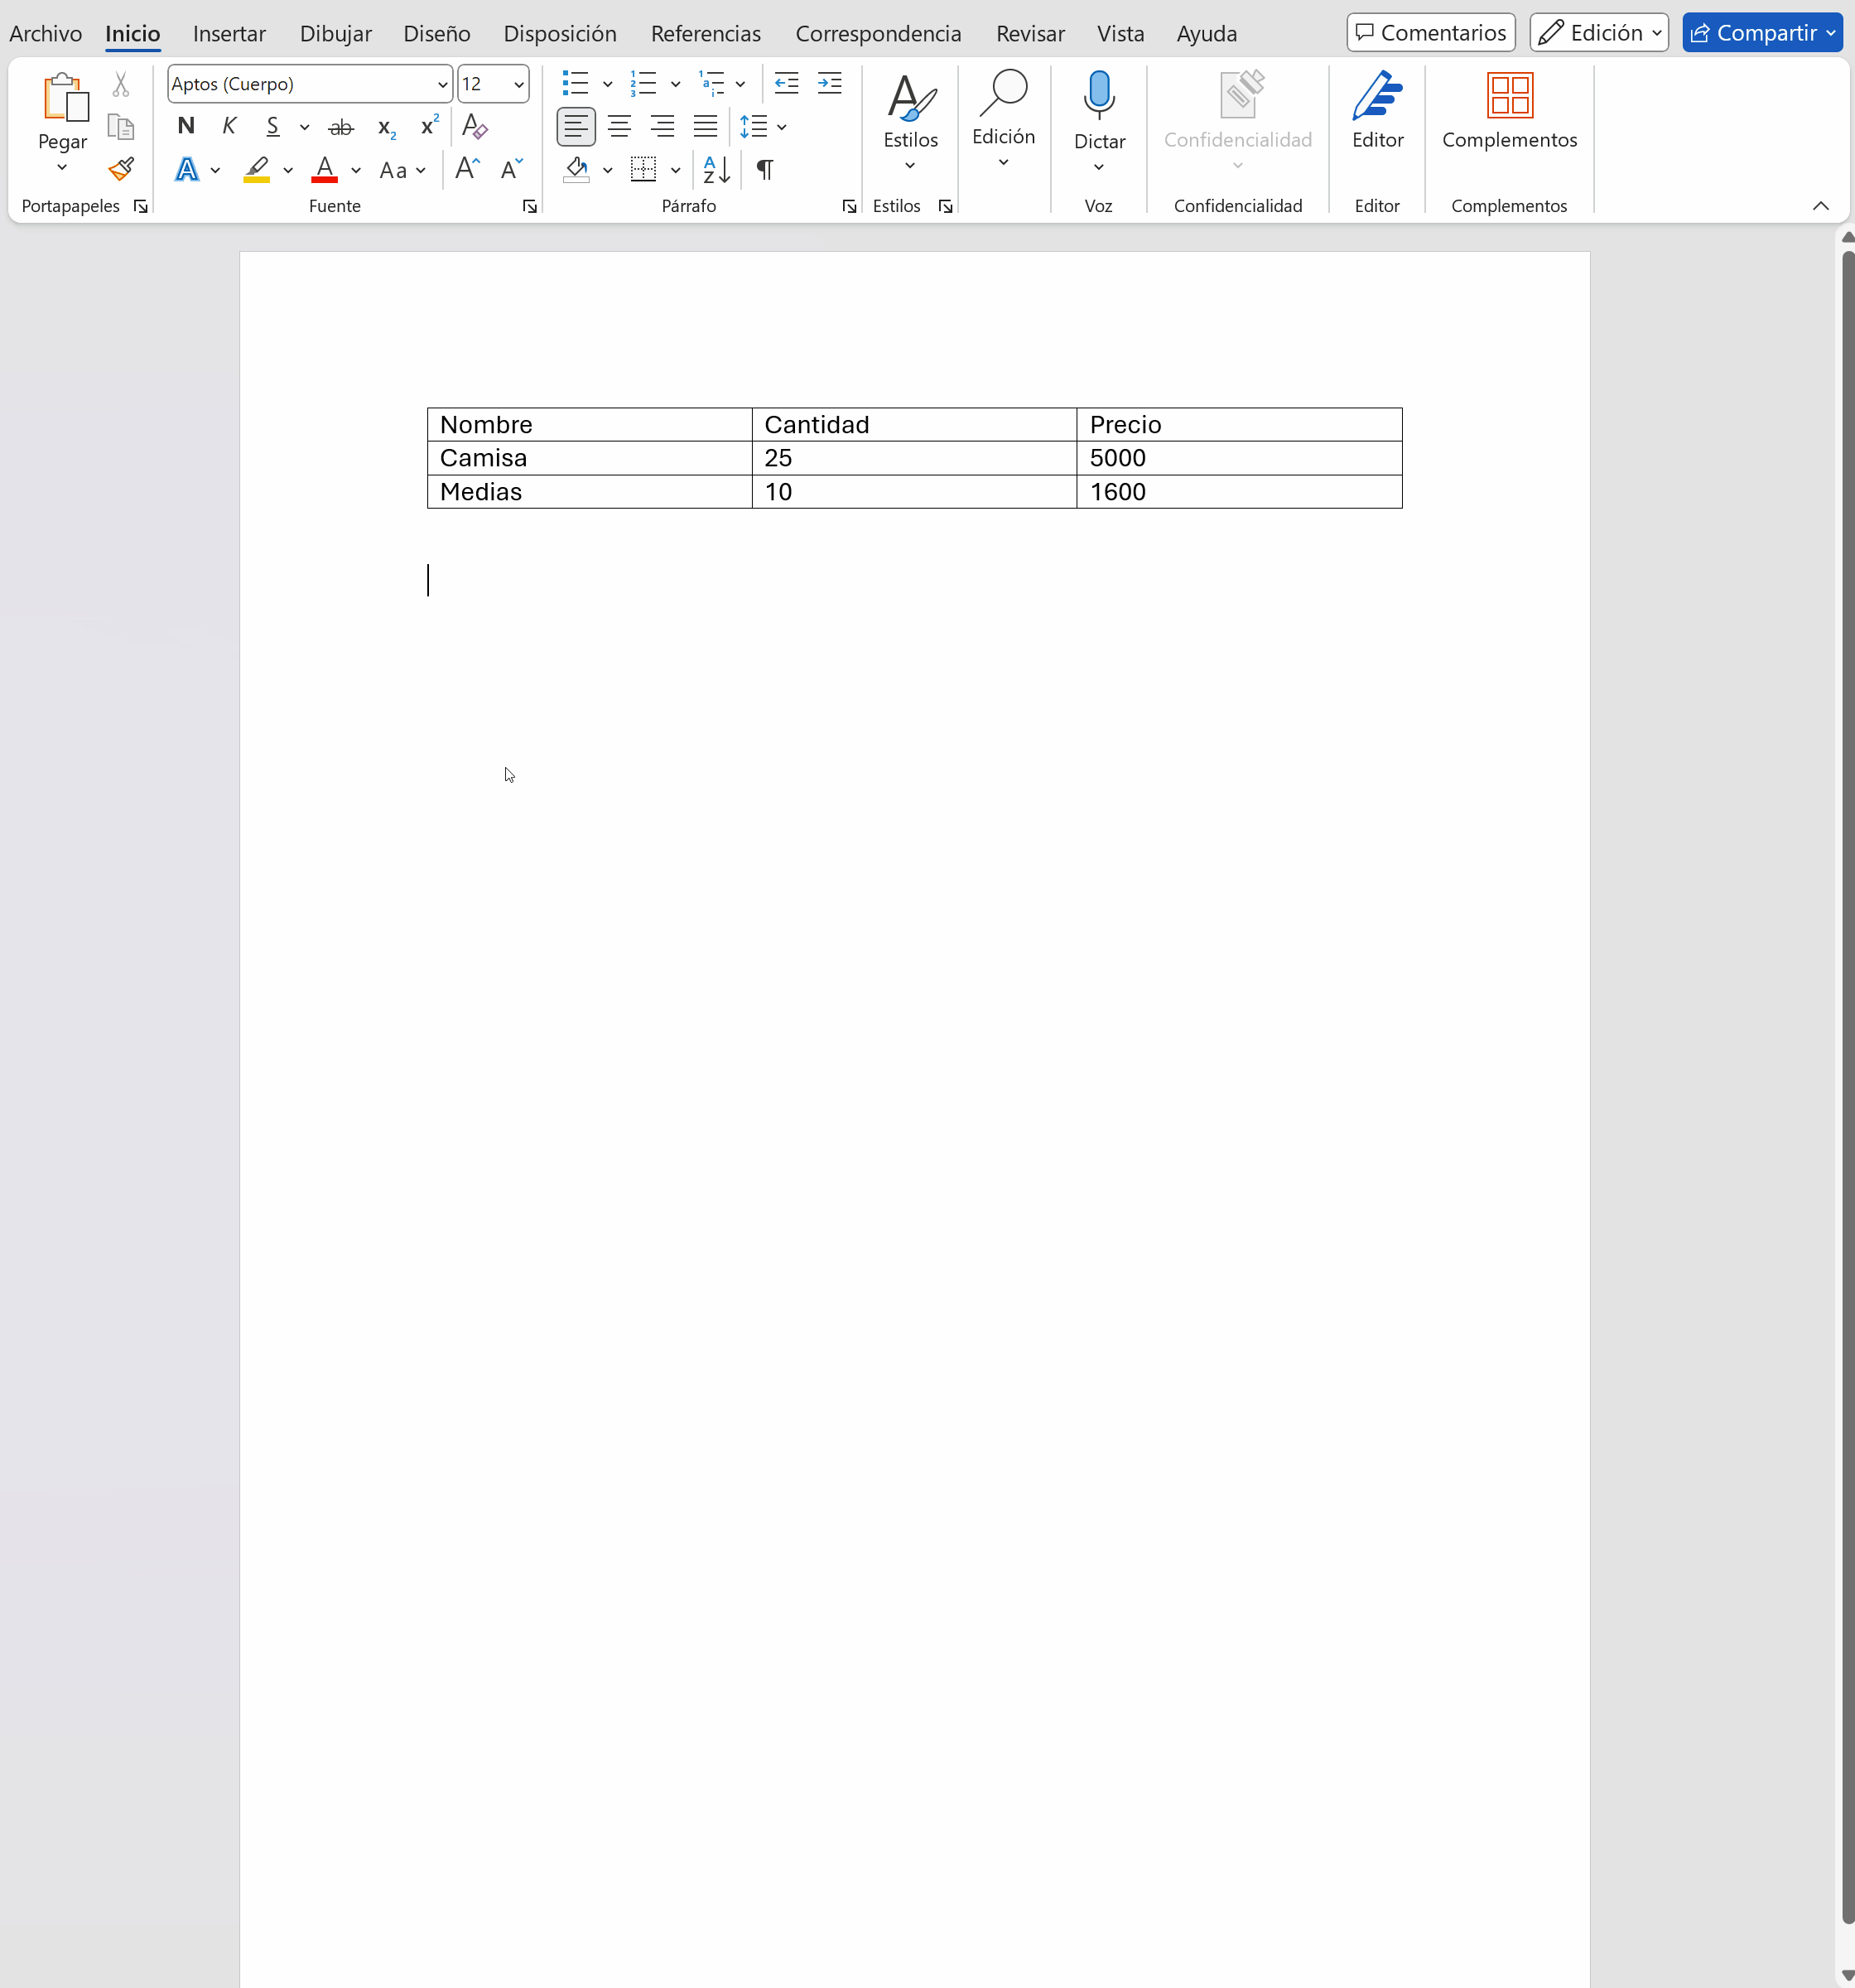Switch to the Disposición tab

pos(559,34)
